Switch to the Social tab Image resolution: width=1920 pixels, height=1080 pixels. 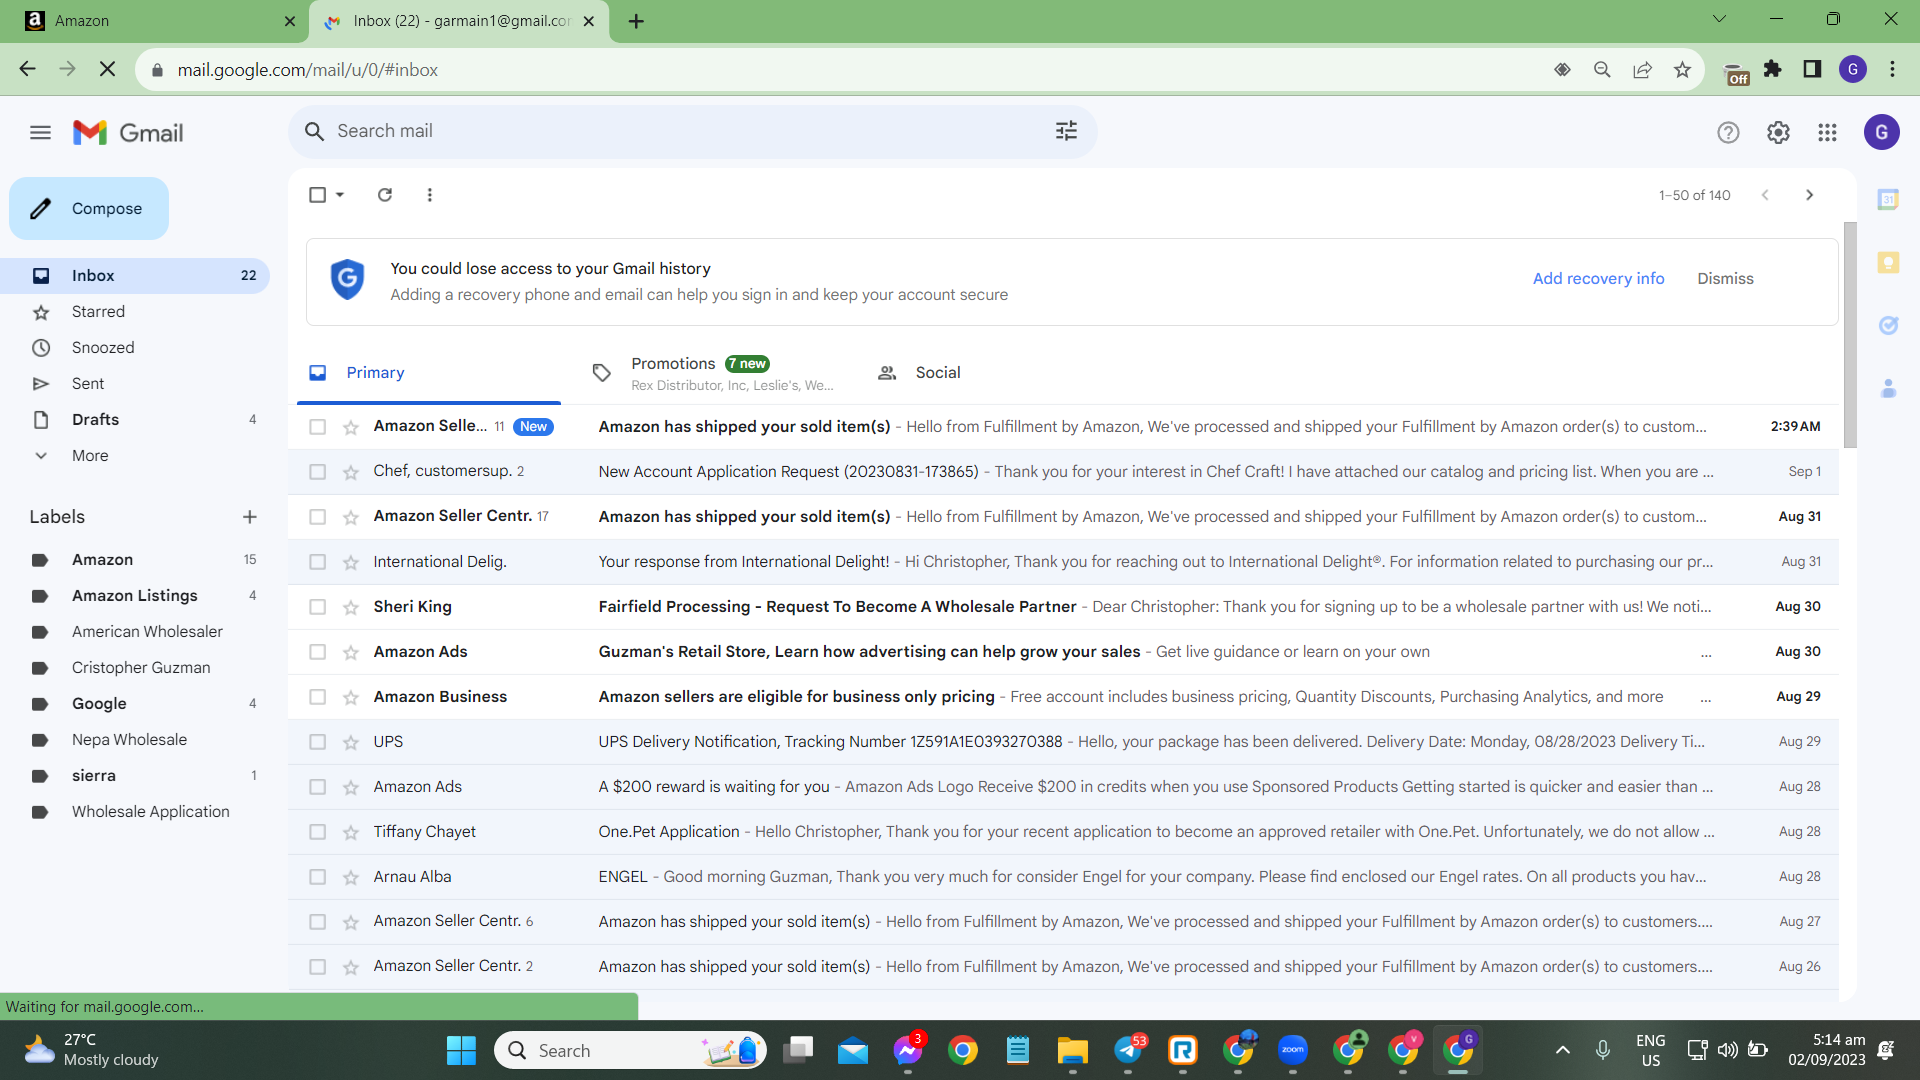[x=938, y=373]
